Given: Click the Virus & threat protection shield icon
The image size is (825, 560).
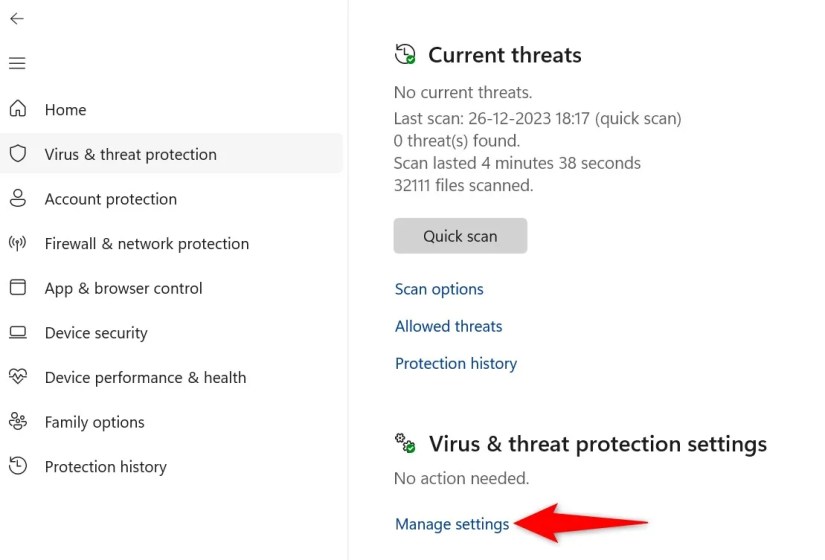Looking at the screenshot, I should (17, 154).
